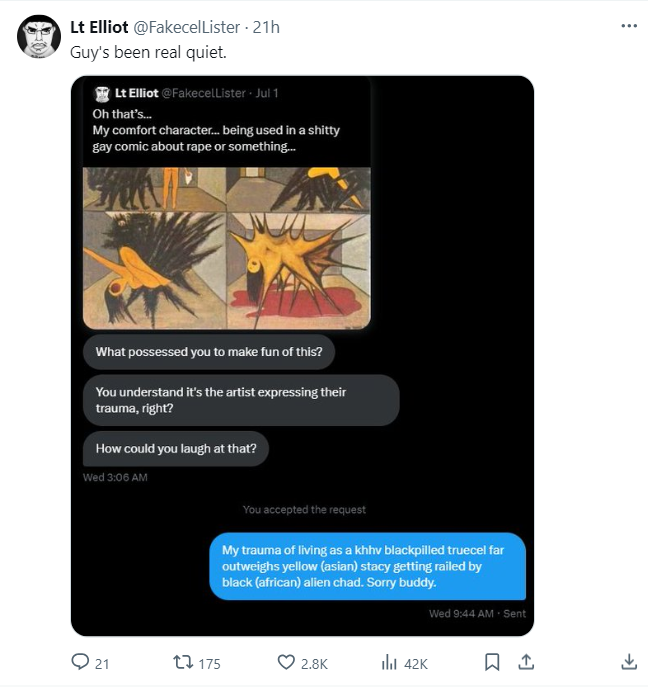
Task: Open the three-dot more options menu
Action: 629,26
